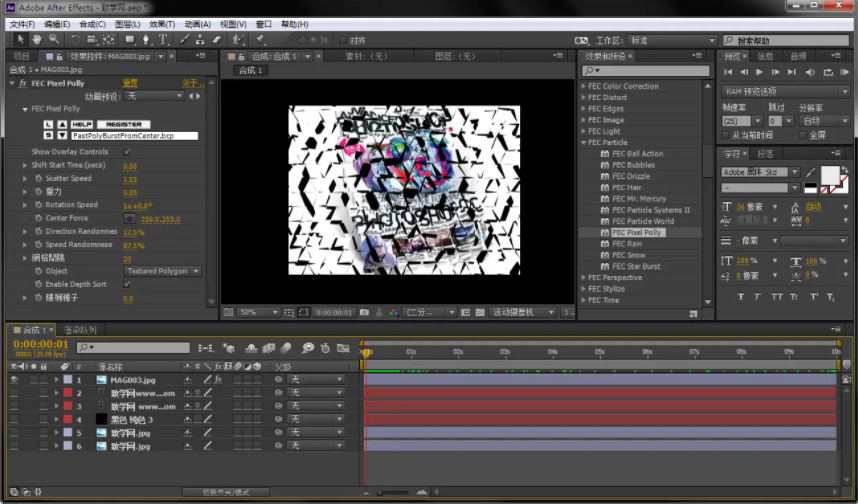Screen dimensions: 858x504
Task: Select FEC Particle World effect
Action: point(643,221)
